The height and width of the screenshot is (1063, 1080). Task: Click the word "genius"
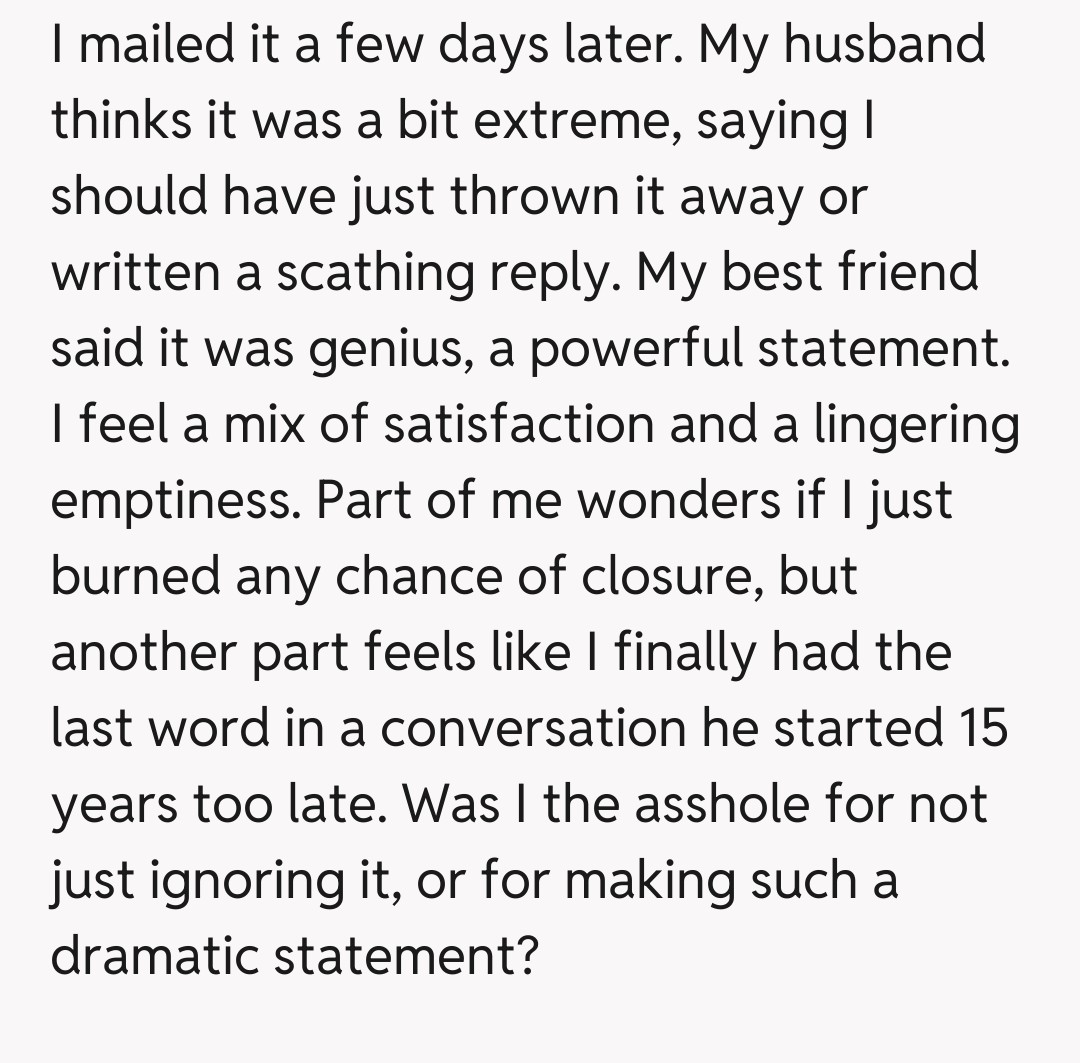(x=386, y=350)
